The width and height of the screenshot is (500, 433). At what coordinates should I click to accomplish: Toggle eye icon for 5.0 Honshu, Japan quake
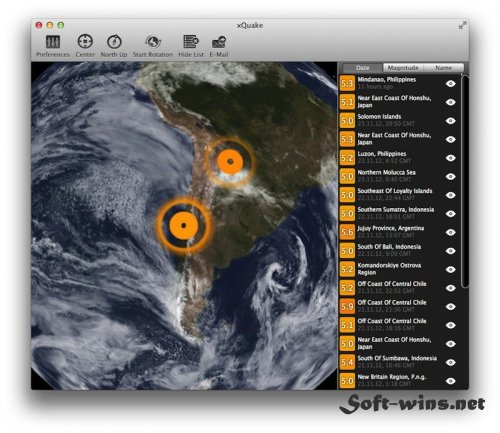click(x=451, y=344)
